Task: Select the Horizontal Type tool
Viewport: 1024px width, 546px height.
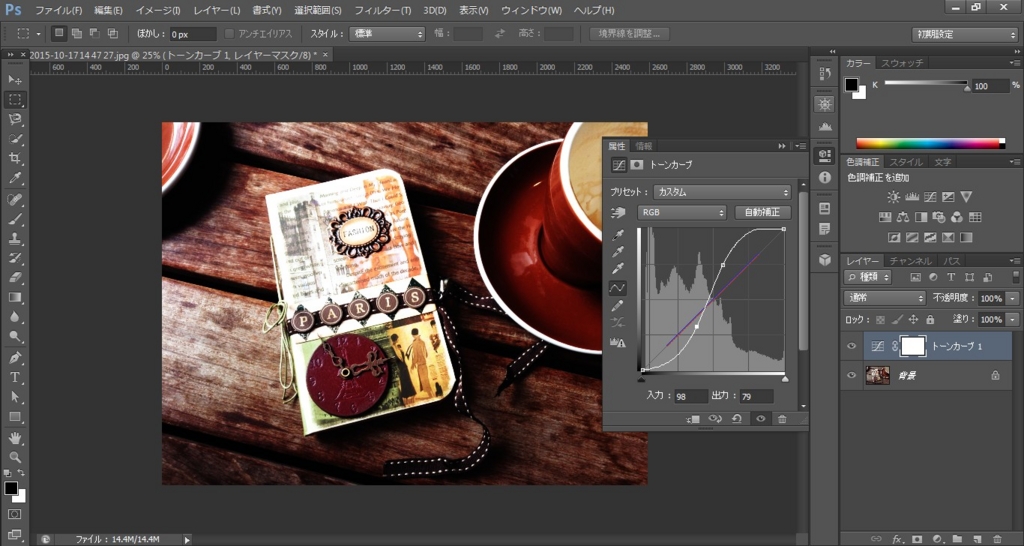Action: (x=14, y=377)
